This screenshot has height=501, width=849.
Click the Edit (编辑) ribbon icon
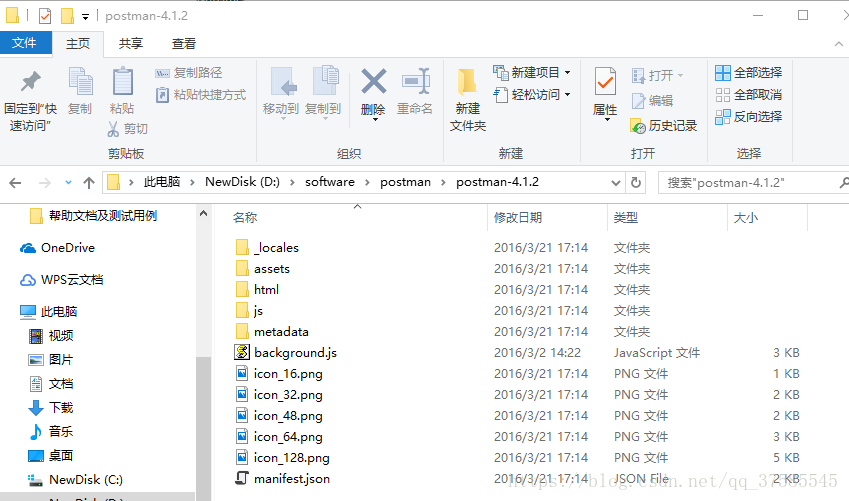point(638,101)
